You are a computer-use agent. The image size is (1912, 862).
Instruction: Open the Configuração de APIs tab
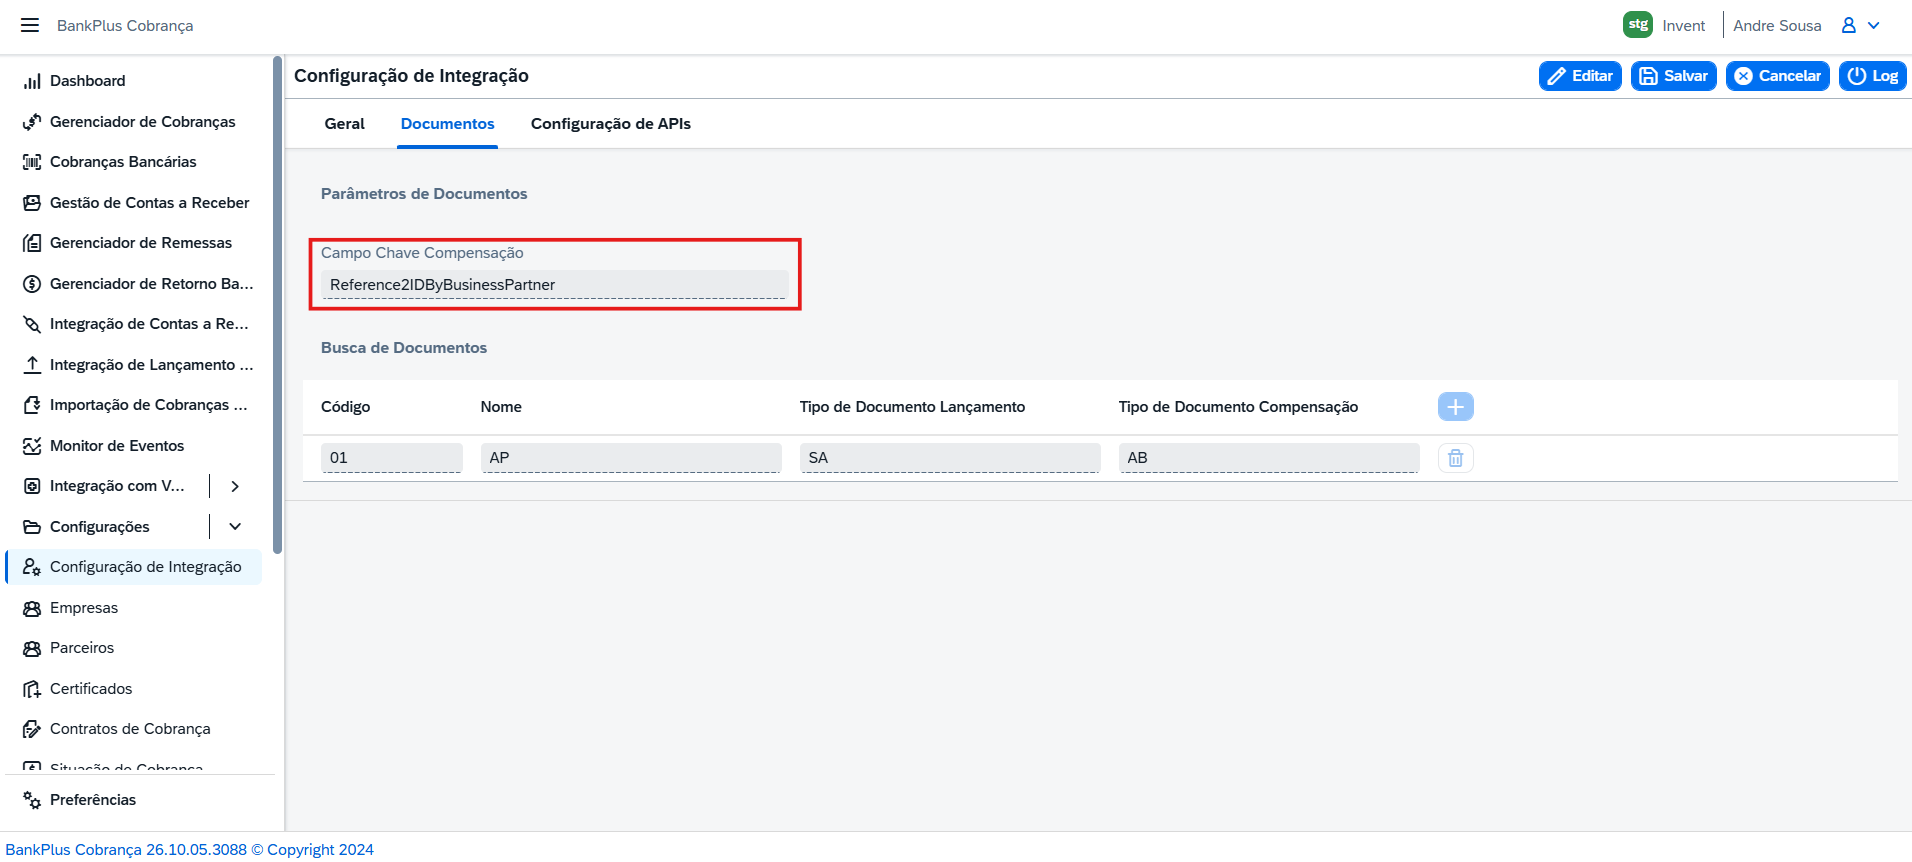coord(611,124)
